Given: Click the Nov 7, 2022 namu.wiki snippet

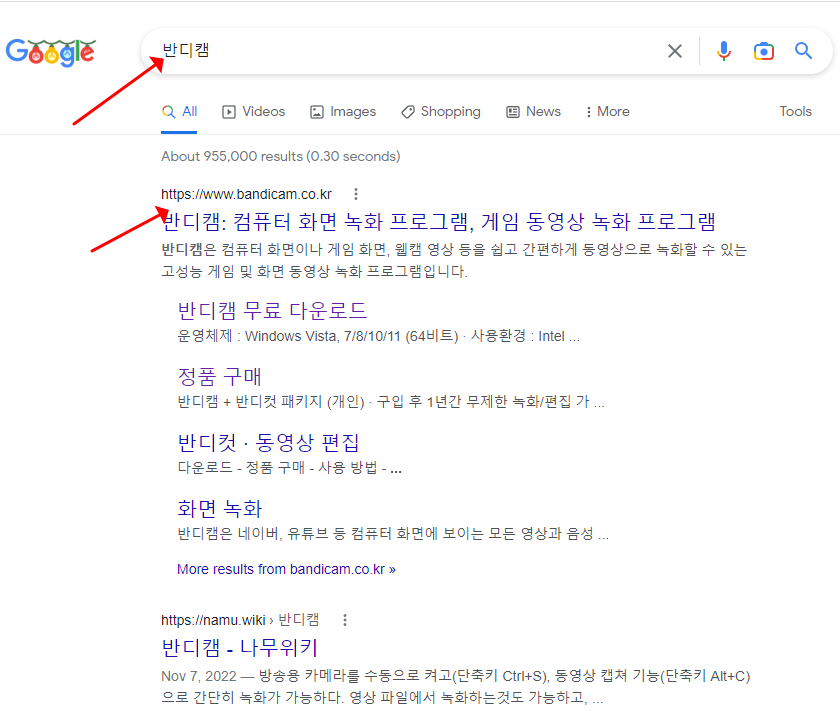Looking at the screenshot, I should click(455, 686).
